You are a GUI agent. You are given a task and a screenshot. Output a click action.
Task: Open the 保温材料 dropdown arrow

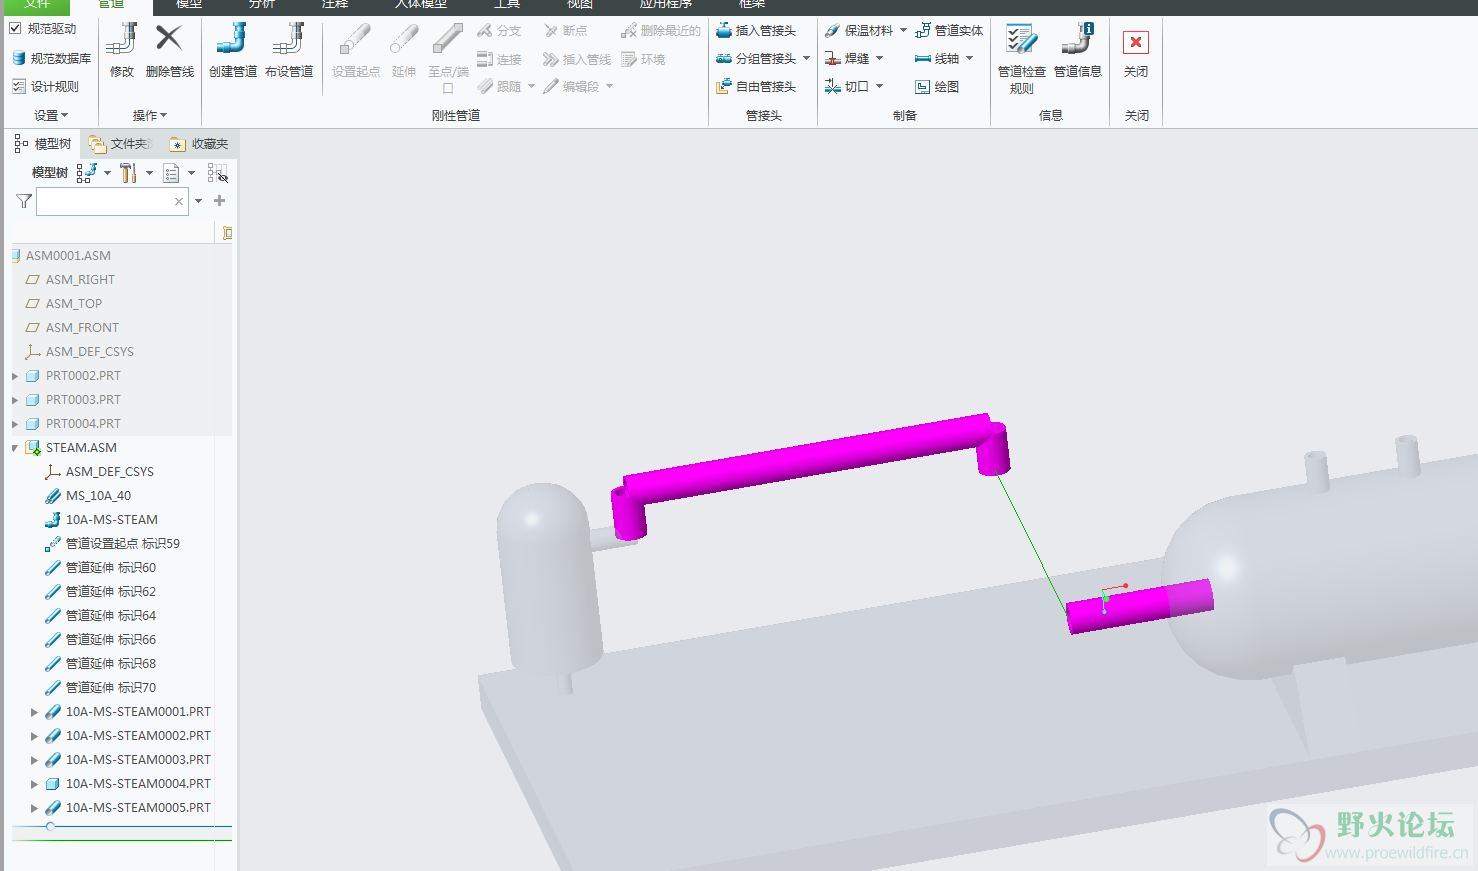coord(903,30)
